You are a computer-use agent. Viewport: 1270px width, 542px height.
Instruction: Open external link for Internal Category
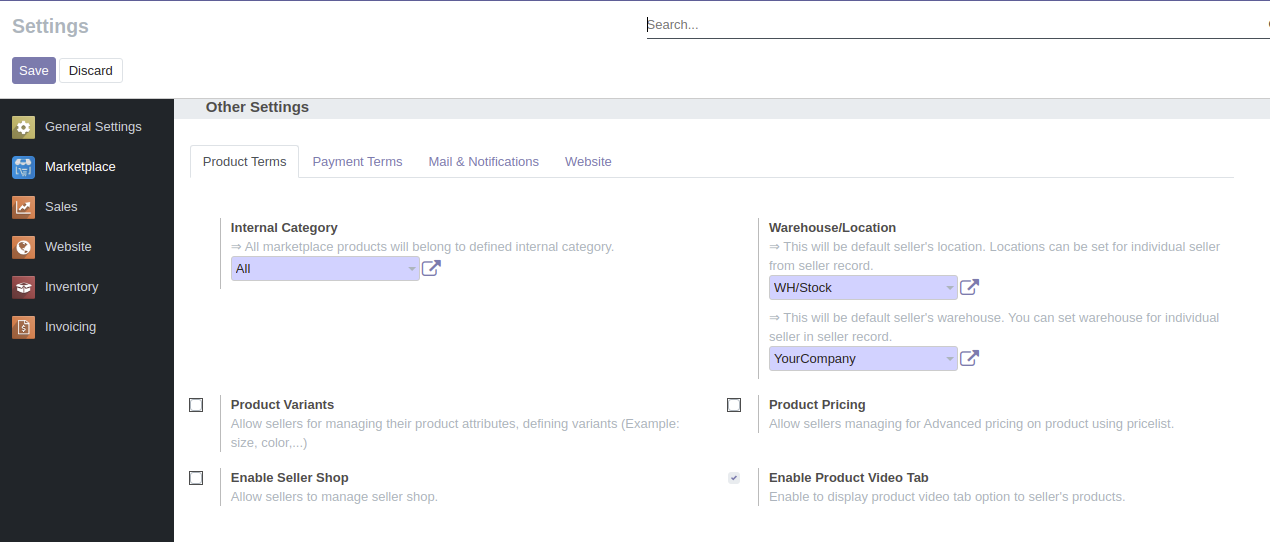pyautogui.click(x=431, y=268)
